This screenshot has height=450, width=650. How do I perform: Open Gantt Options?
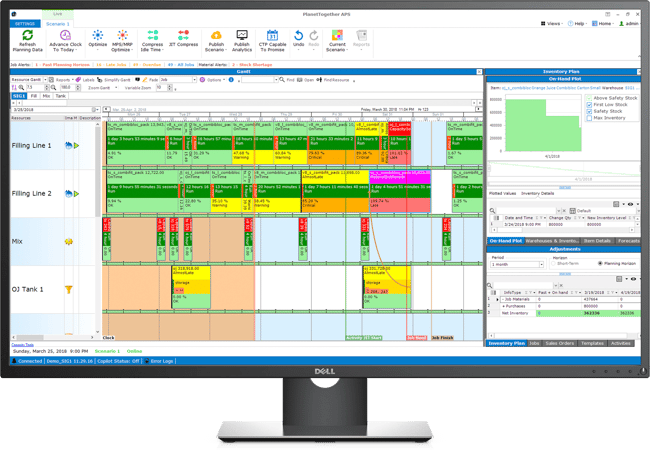212,80
